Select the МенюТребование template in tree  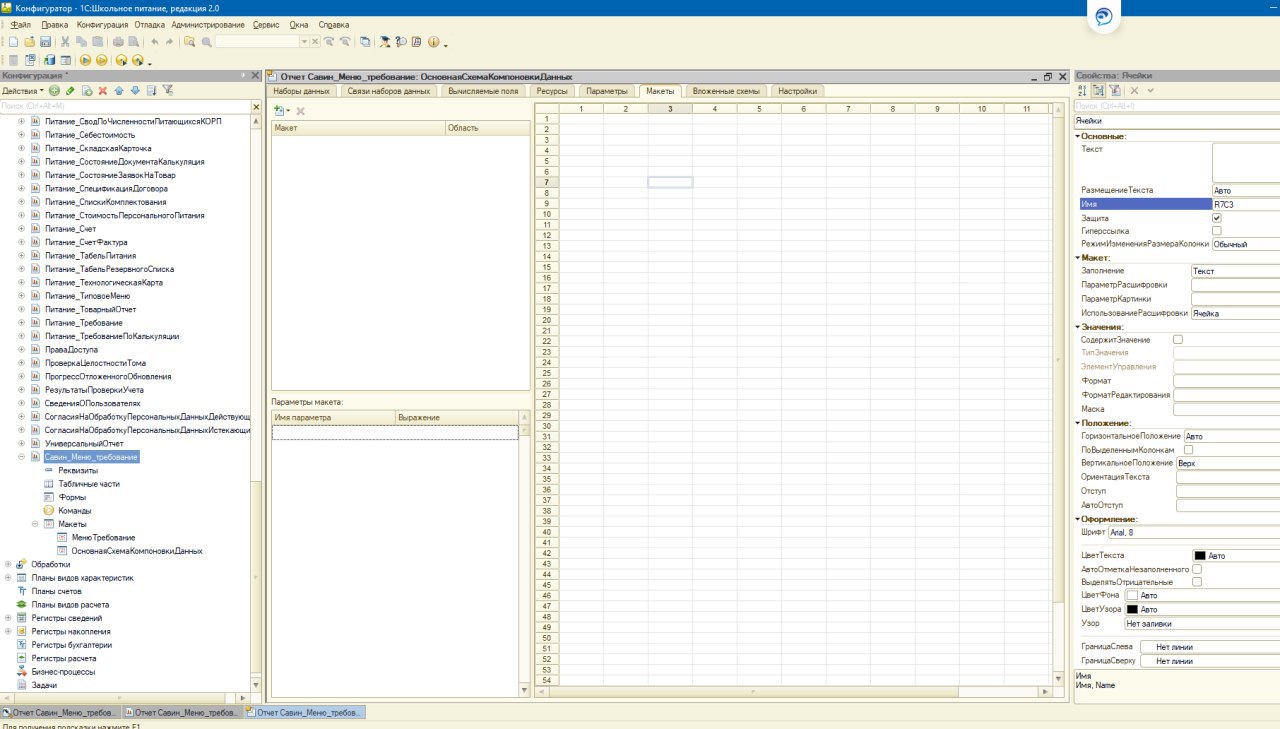pyautogui.click(x=103, y=538)
